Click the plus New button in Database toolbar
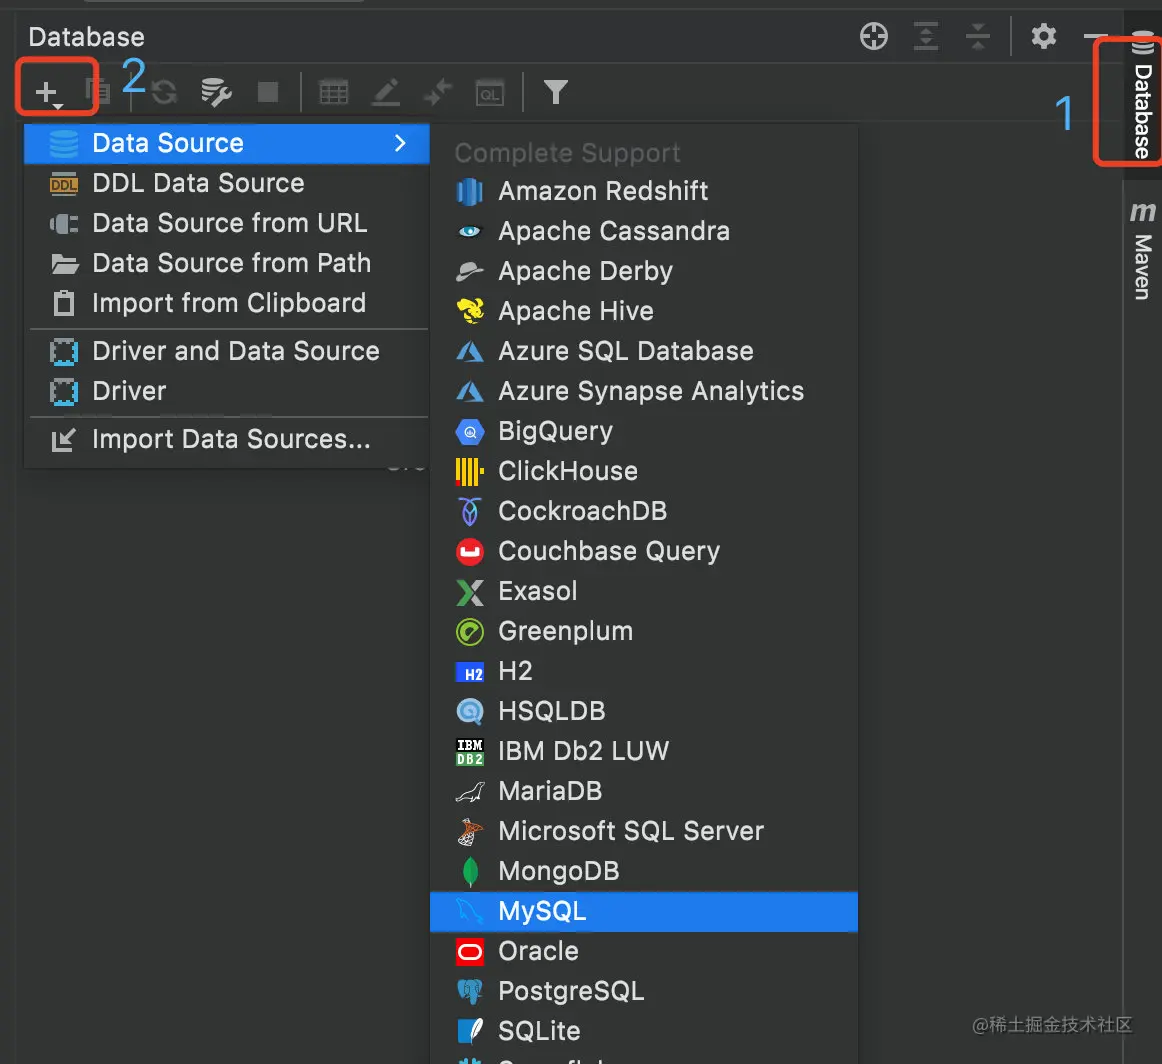The width and height of the screenshot is (1162, 1064). point(49,93)
